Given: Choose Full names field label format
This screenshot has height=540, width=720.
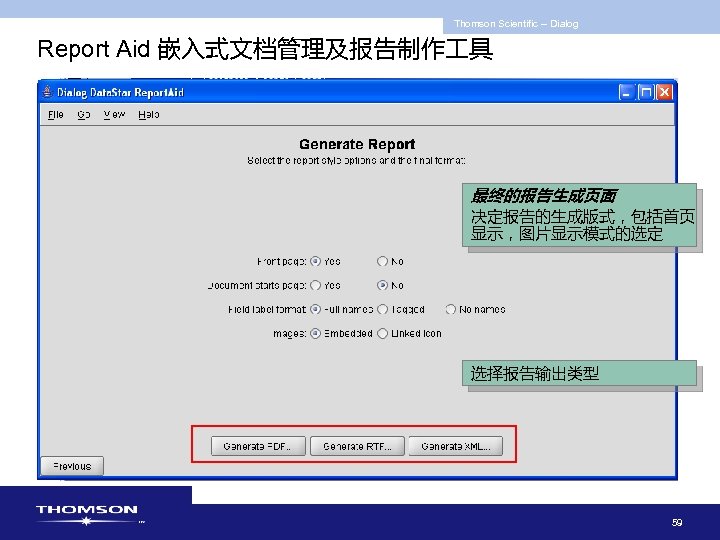Looking at the screenshot, I should [x=315, y=309].
